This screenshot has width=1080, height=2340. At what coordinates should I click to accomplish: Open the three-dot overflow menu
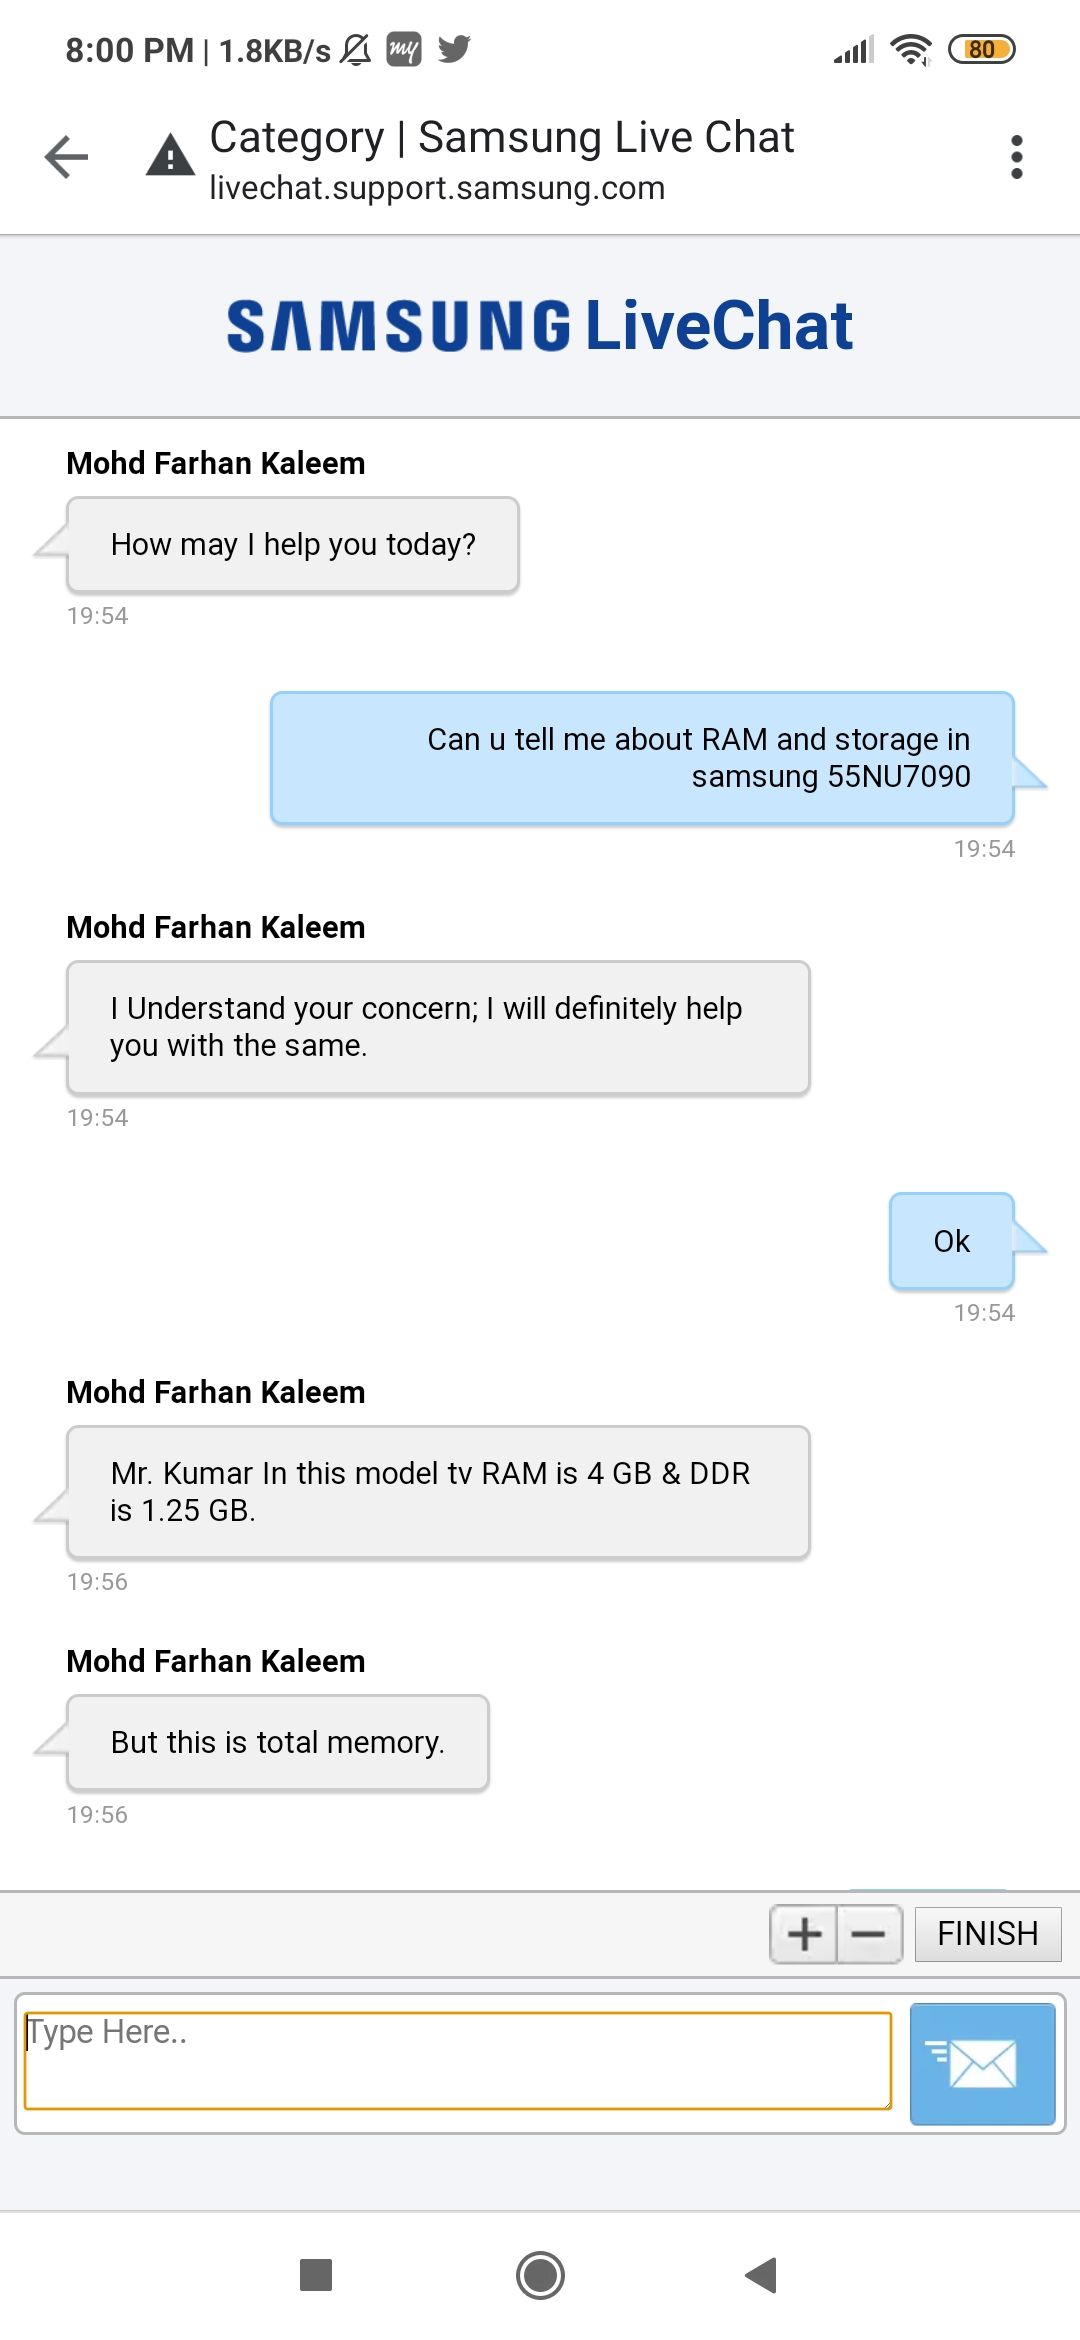tap(1016, 157)
